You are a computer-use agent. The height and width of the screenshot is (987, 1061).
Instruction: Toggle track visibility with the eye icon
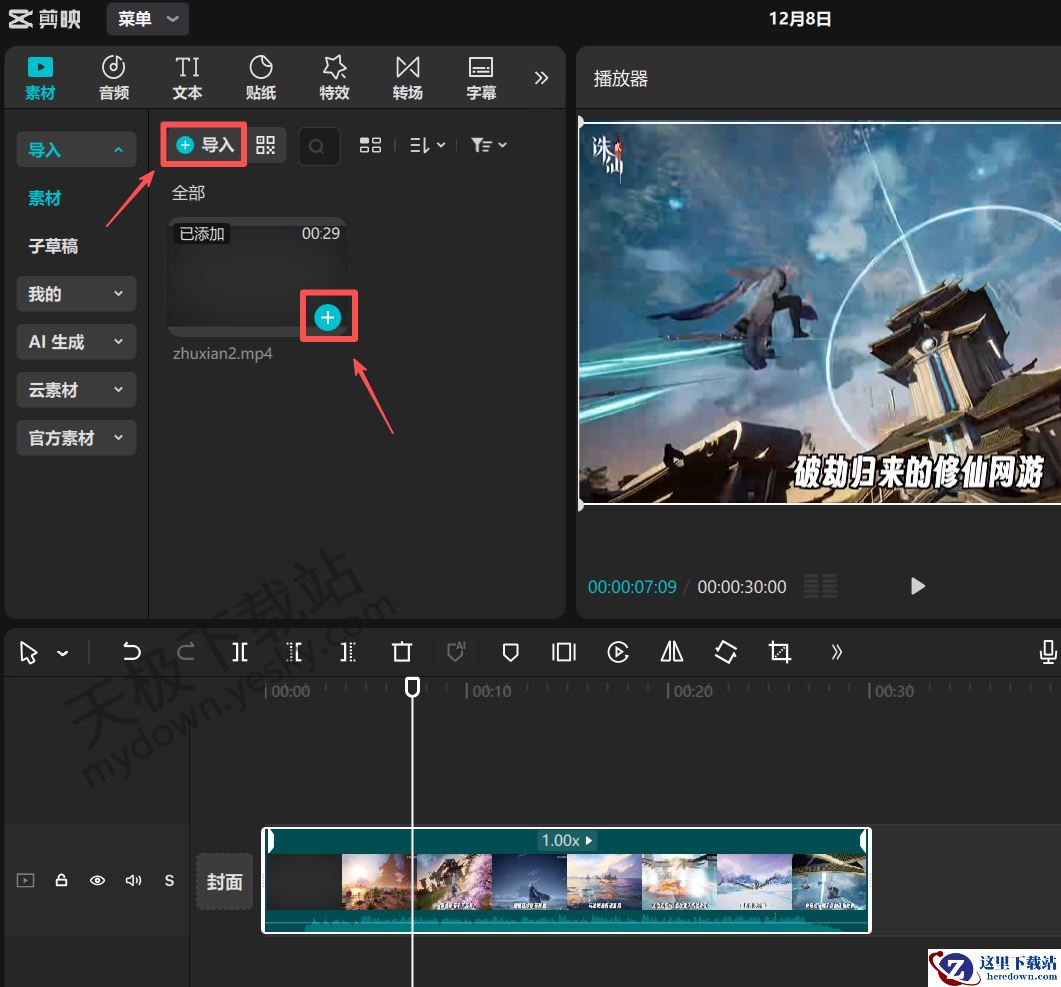pos(97,881)
